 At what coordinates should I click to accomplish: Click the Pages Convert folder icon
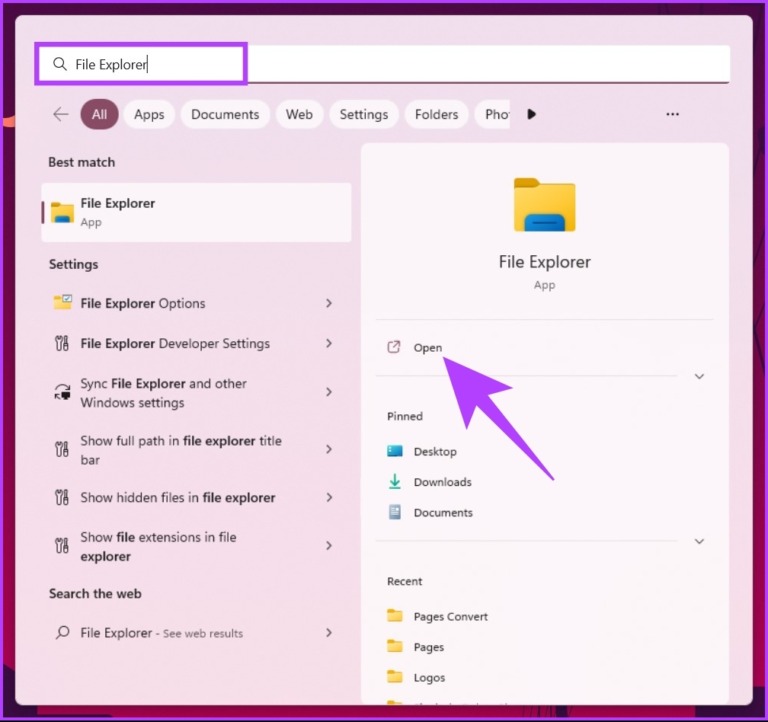[395, 616]
